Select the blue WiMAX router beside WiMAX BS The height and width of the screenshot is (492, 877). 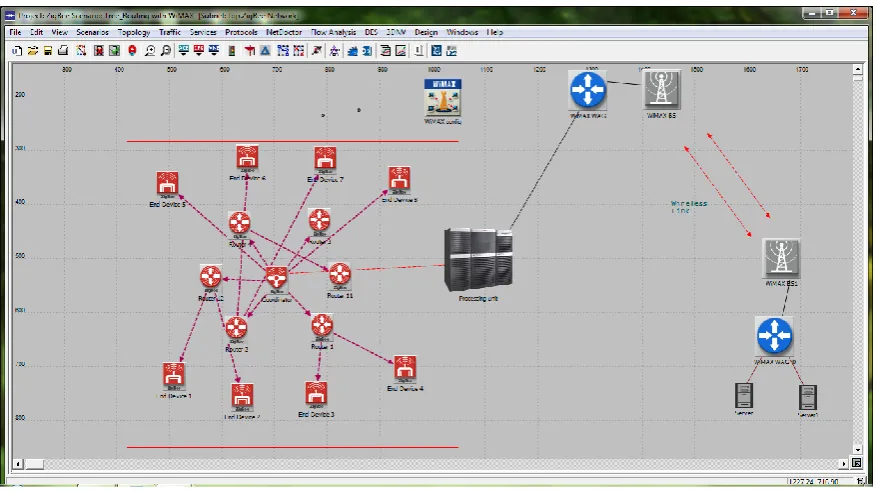(587, 89)
